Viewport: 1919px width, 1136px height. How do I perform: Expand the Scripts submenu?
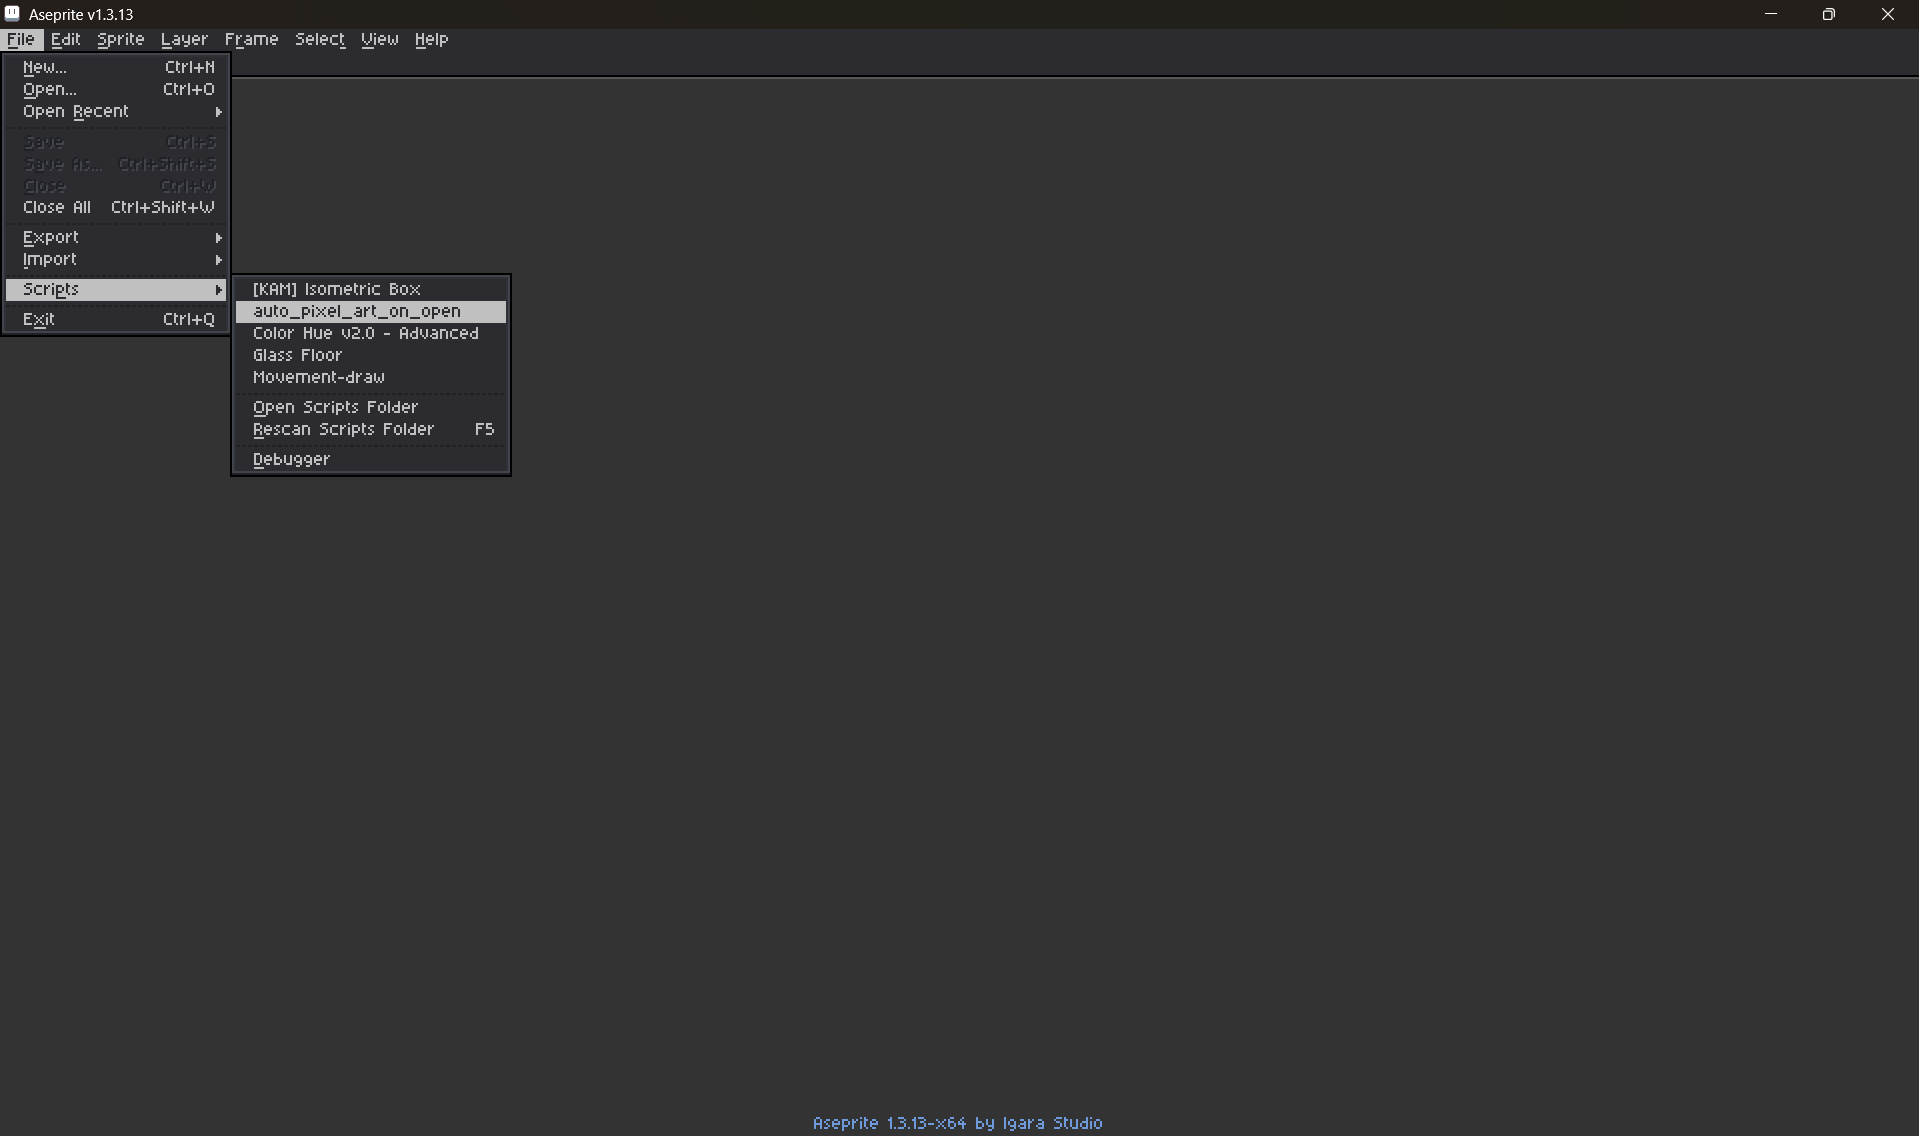point(116,289)
